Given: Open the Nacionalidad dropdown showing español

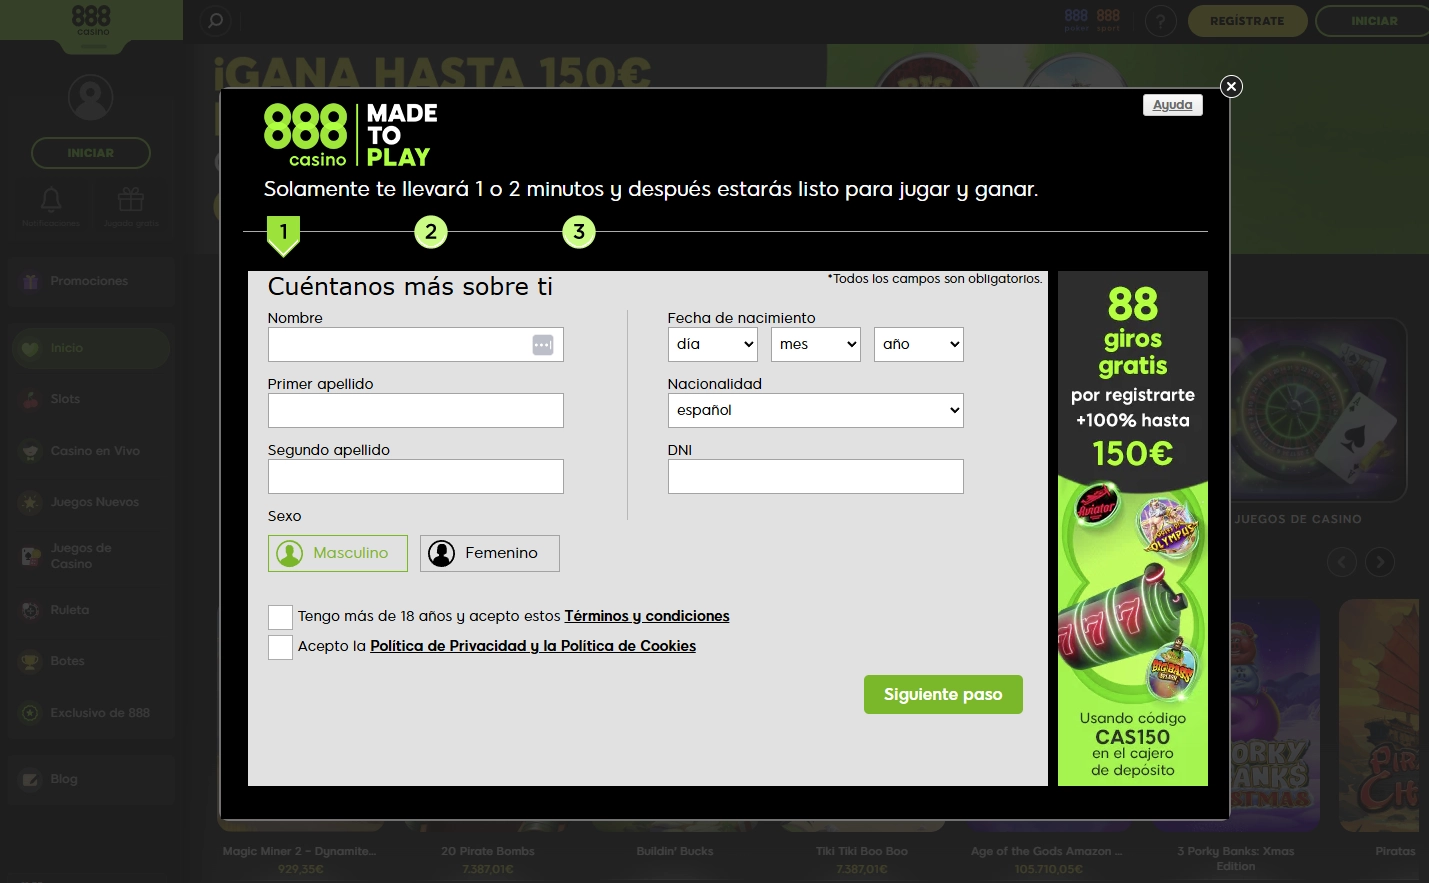Looking at the screenshot, I should [816, 411].
